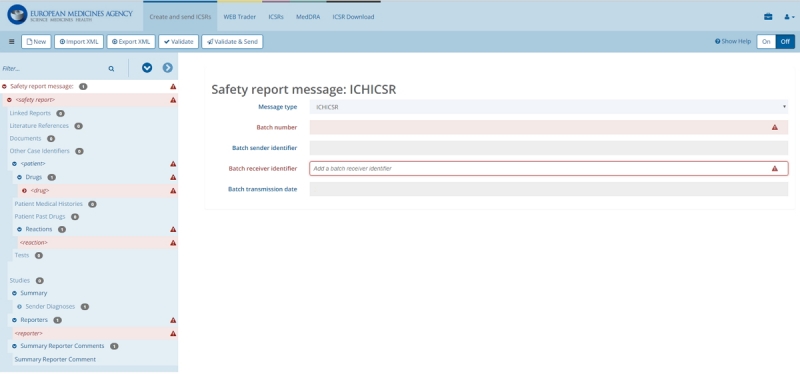Switch to the WEB Trader tab
This screenshot has width=800, height=374.
(239, 17)
